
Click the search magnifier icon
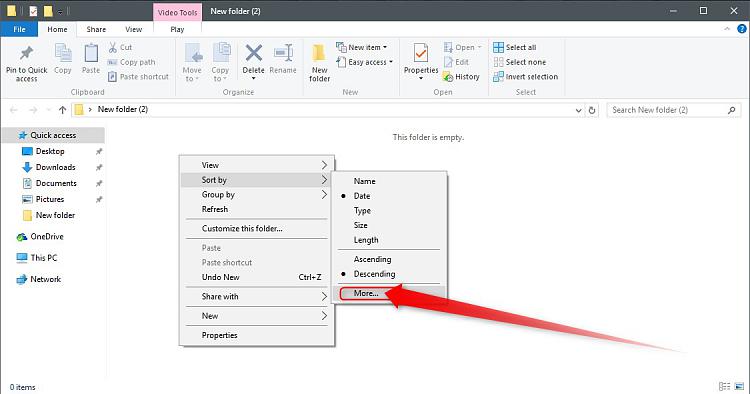tap(731, 110)
